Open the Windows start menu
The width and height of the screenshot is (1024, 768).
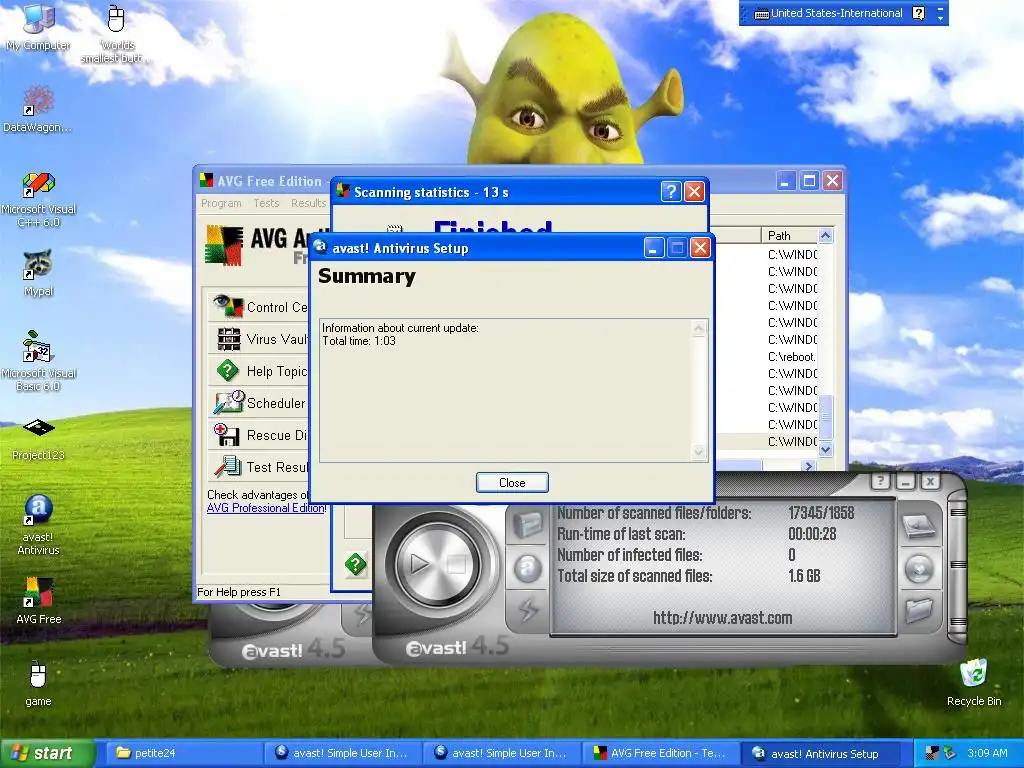coord(47,753)
